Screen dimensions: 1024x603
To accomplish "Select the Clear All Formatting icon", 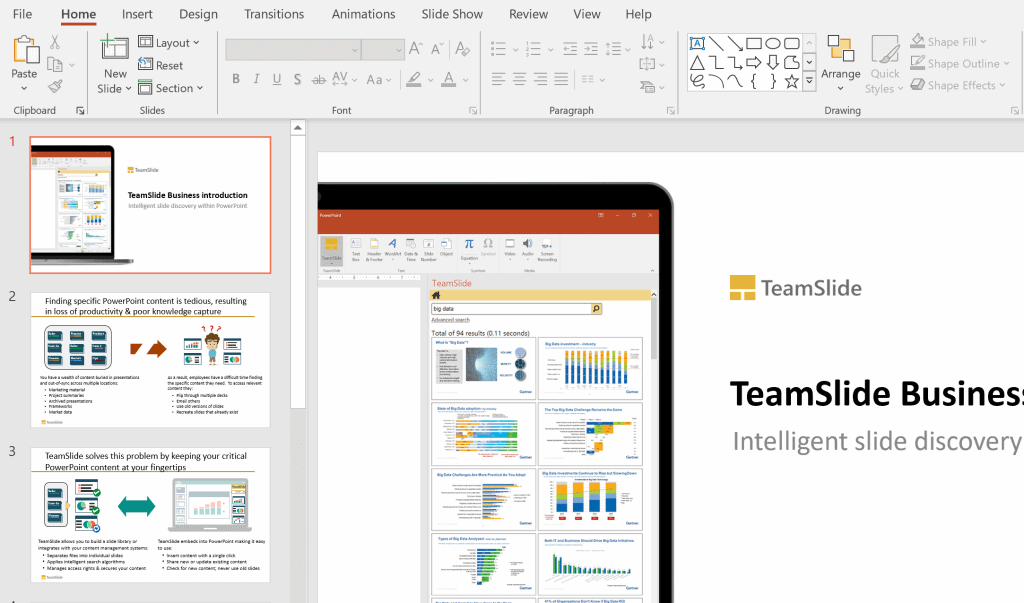I will point(462,47).
